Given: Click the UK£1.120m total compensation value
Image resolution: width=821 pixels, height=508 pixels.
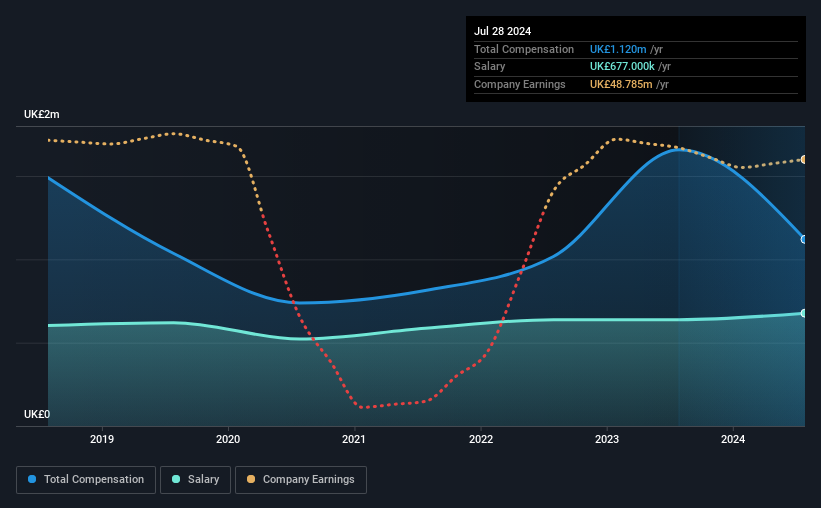Looking at the screenshot, I should click(x=618, y=49).
